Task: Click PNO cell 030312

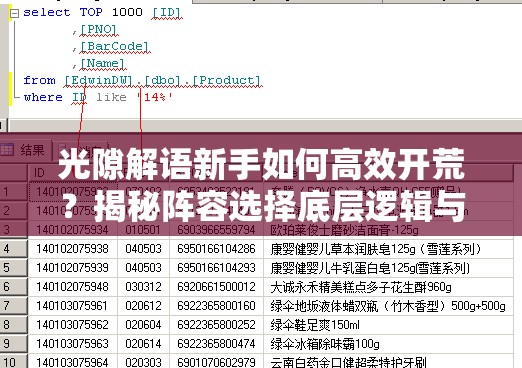Action: click(143, 287)
